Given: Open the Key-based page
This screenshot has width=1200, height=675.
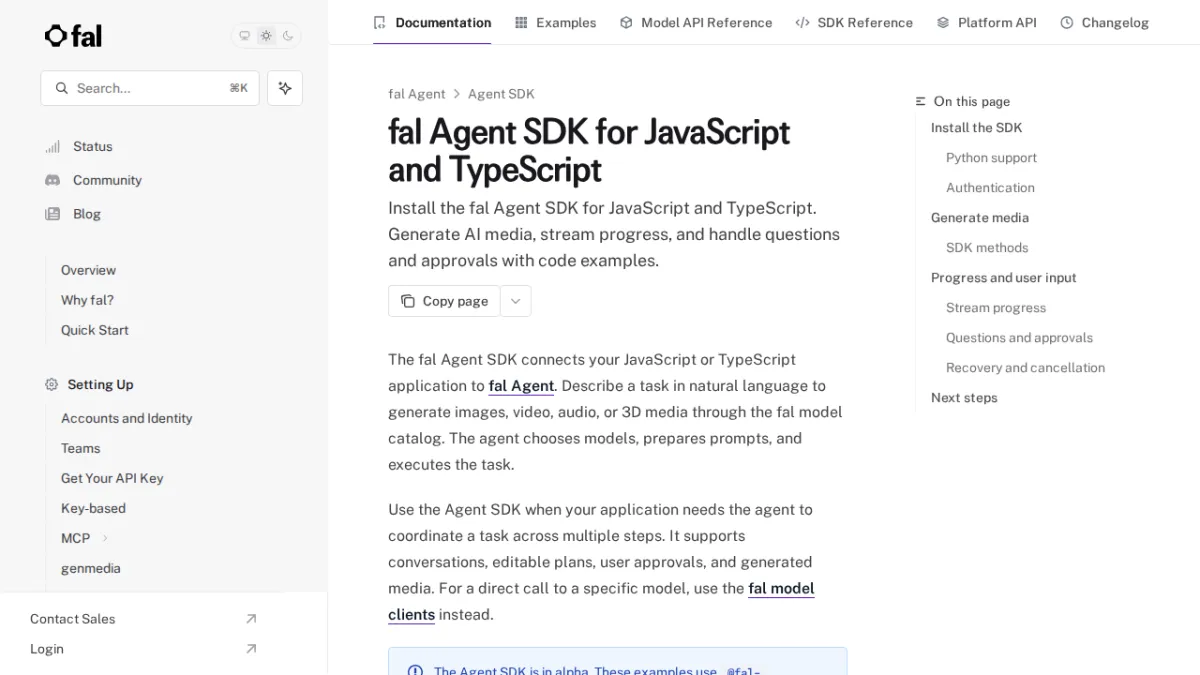Looking at the screenshot, I should click(x=93, y=508).
